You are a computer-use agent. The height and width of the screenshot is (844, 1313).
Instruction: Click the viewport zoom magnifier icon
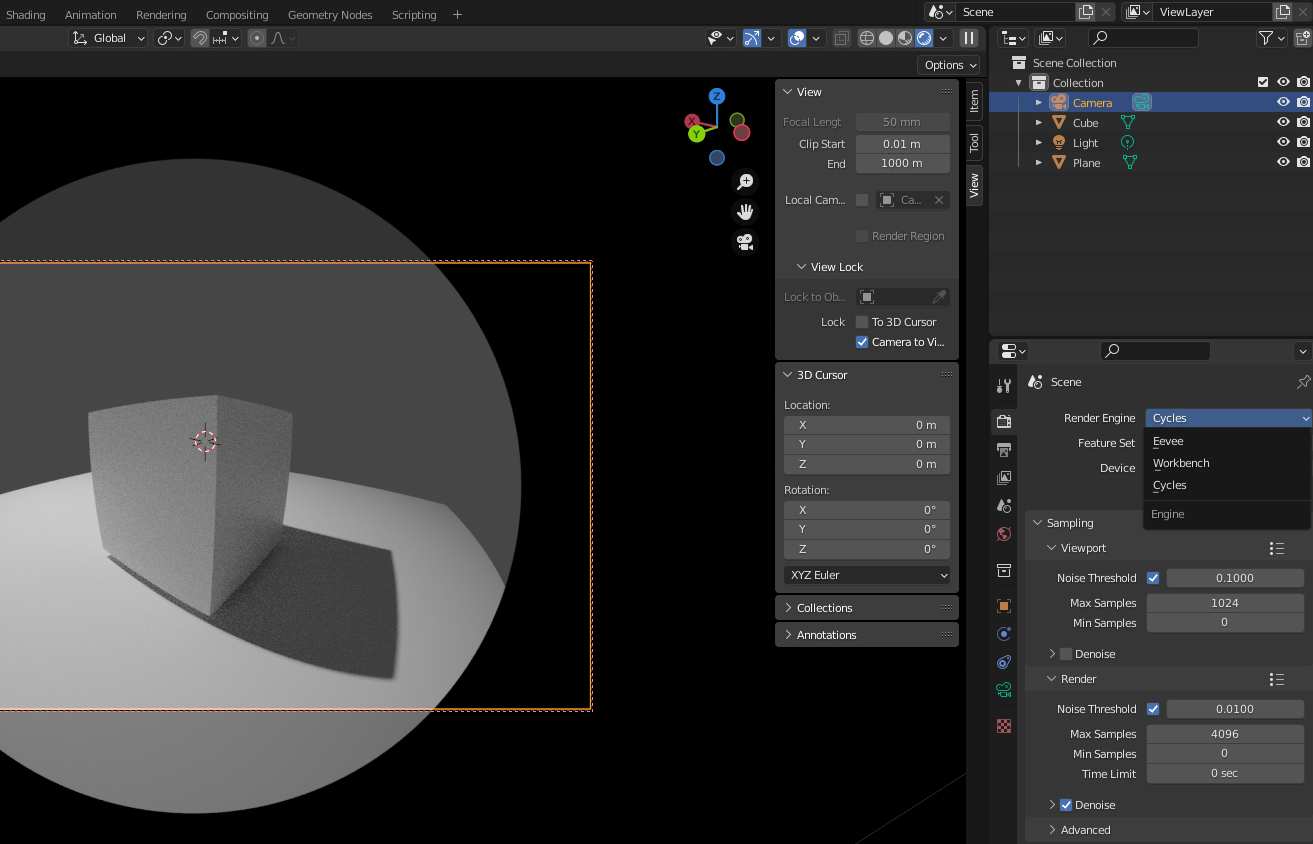[x=745, y=182]
